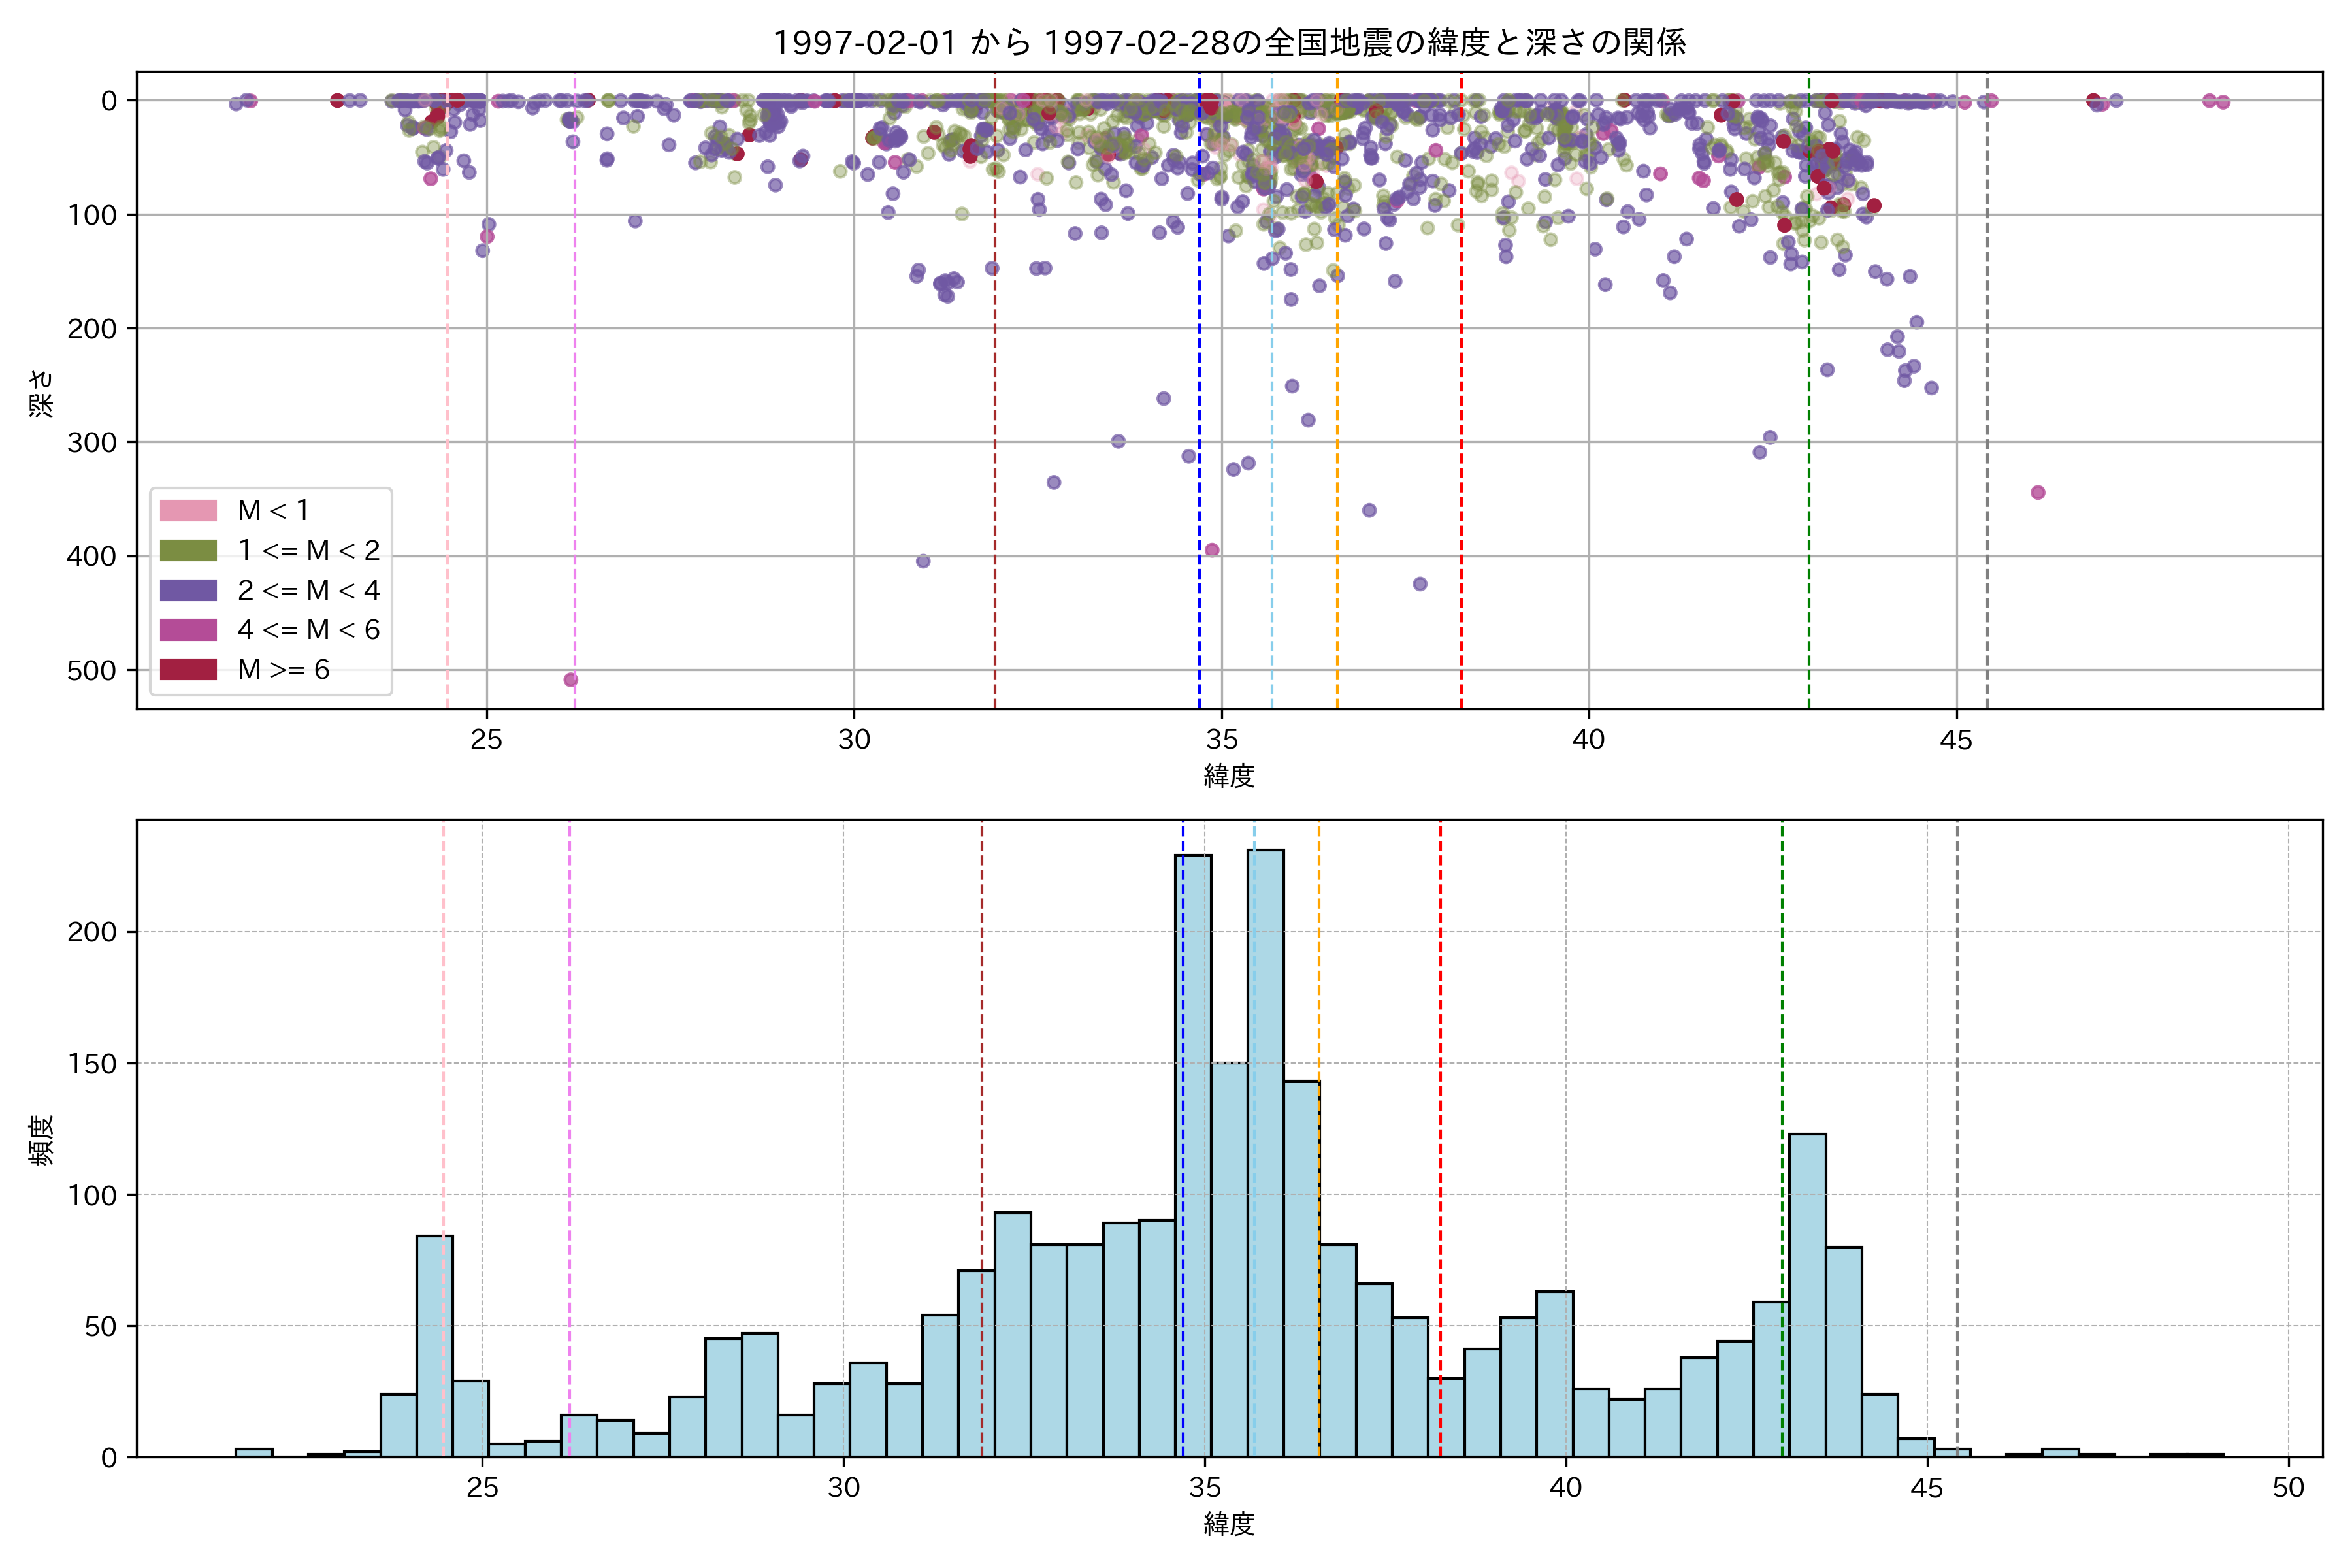
Task: Click the green 1 <= M < 2 swatch
Action: coord(188,550)
